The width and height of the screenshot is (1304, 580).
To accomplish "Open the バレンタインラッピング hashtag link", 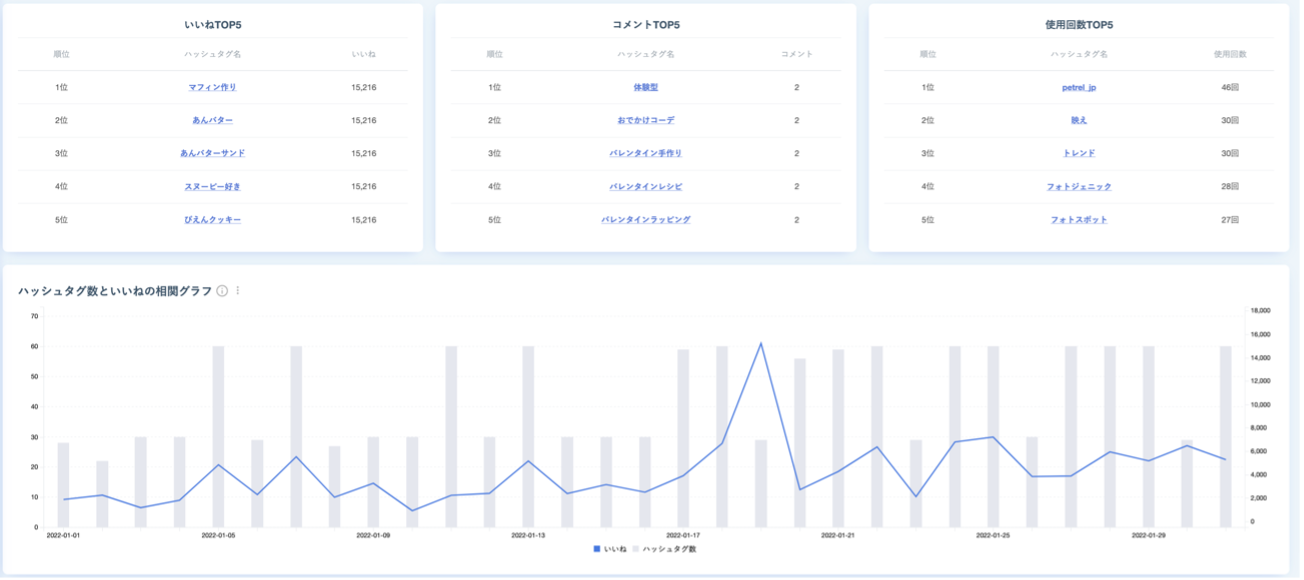I will pos(646,219).
